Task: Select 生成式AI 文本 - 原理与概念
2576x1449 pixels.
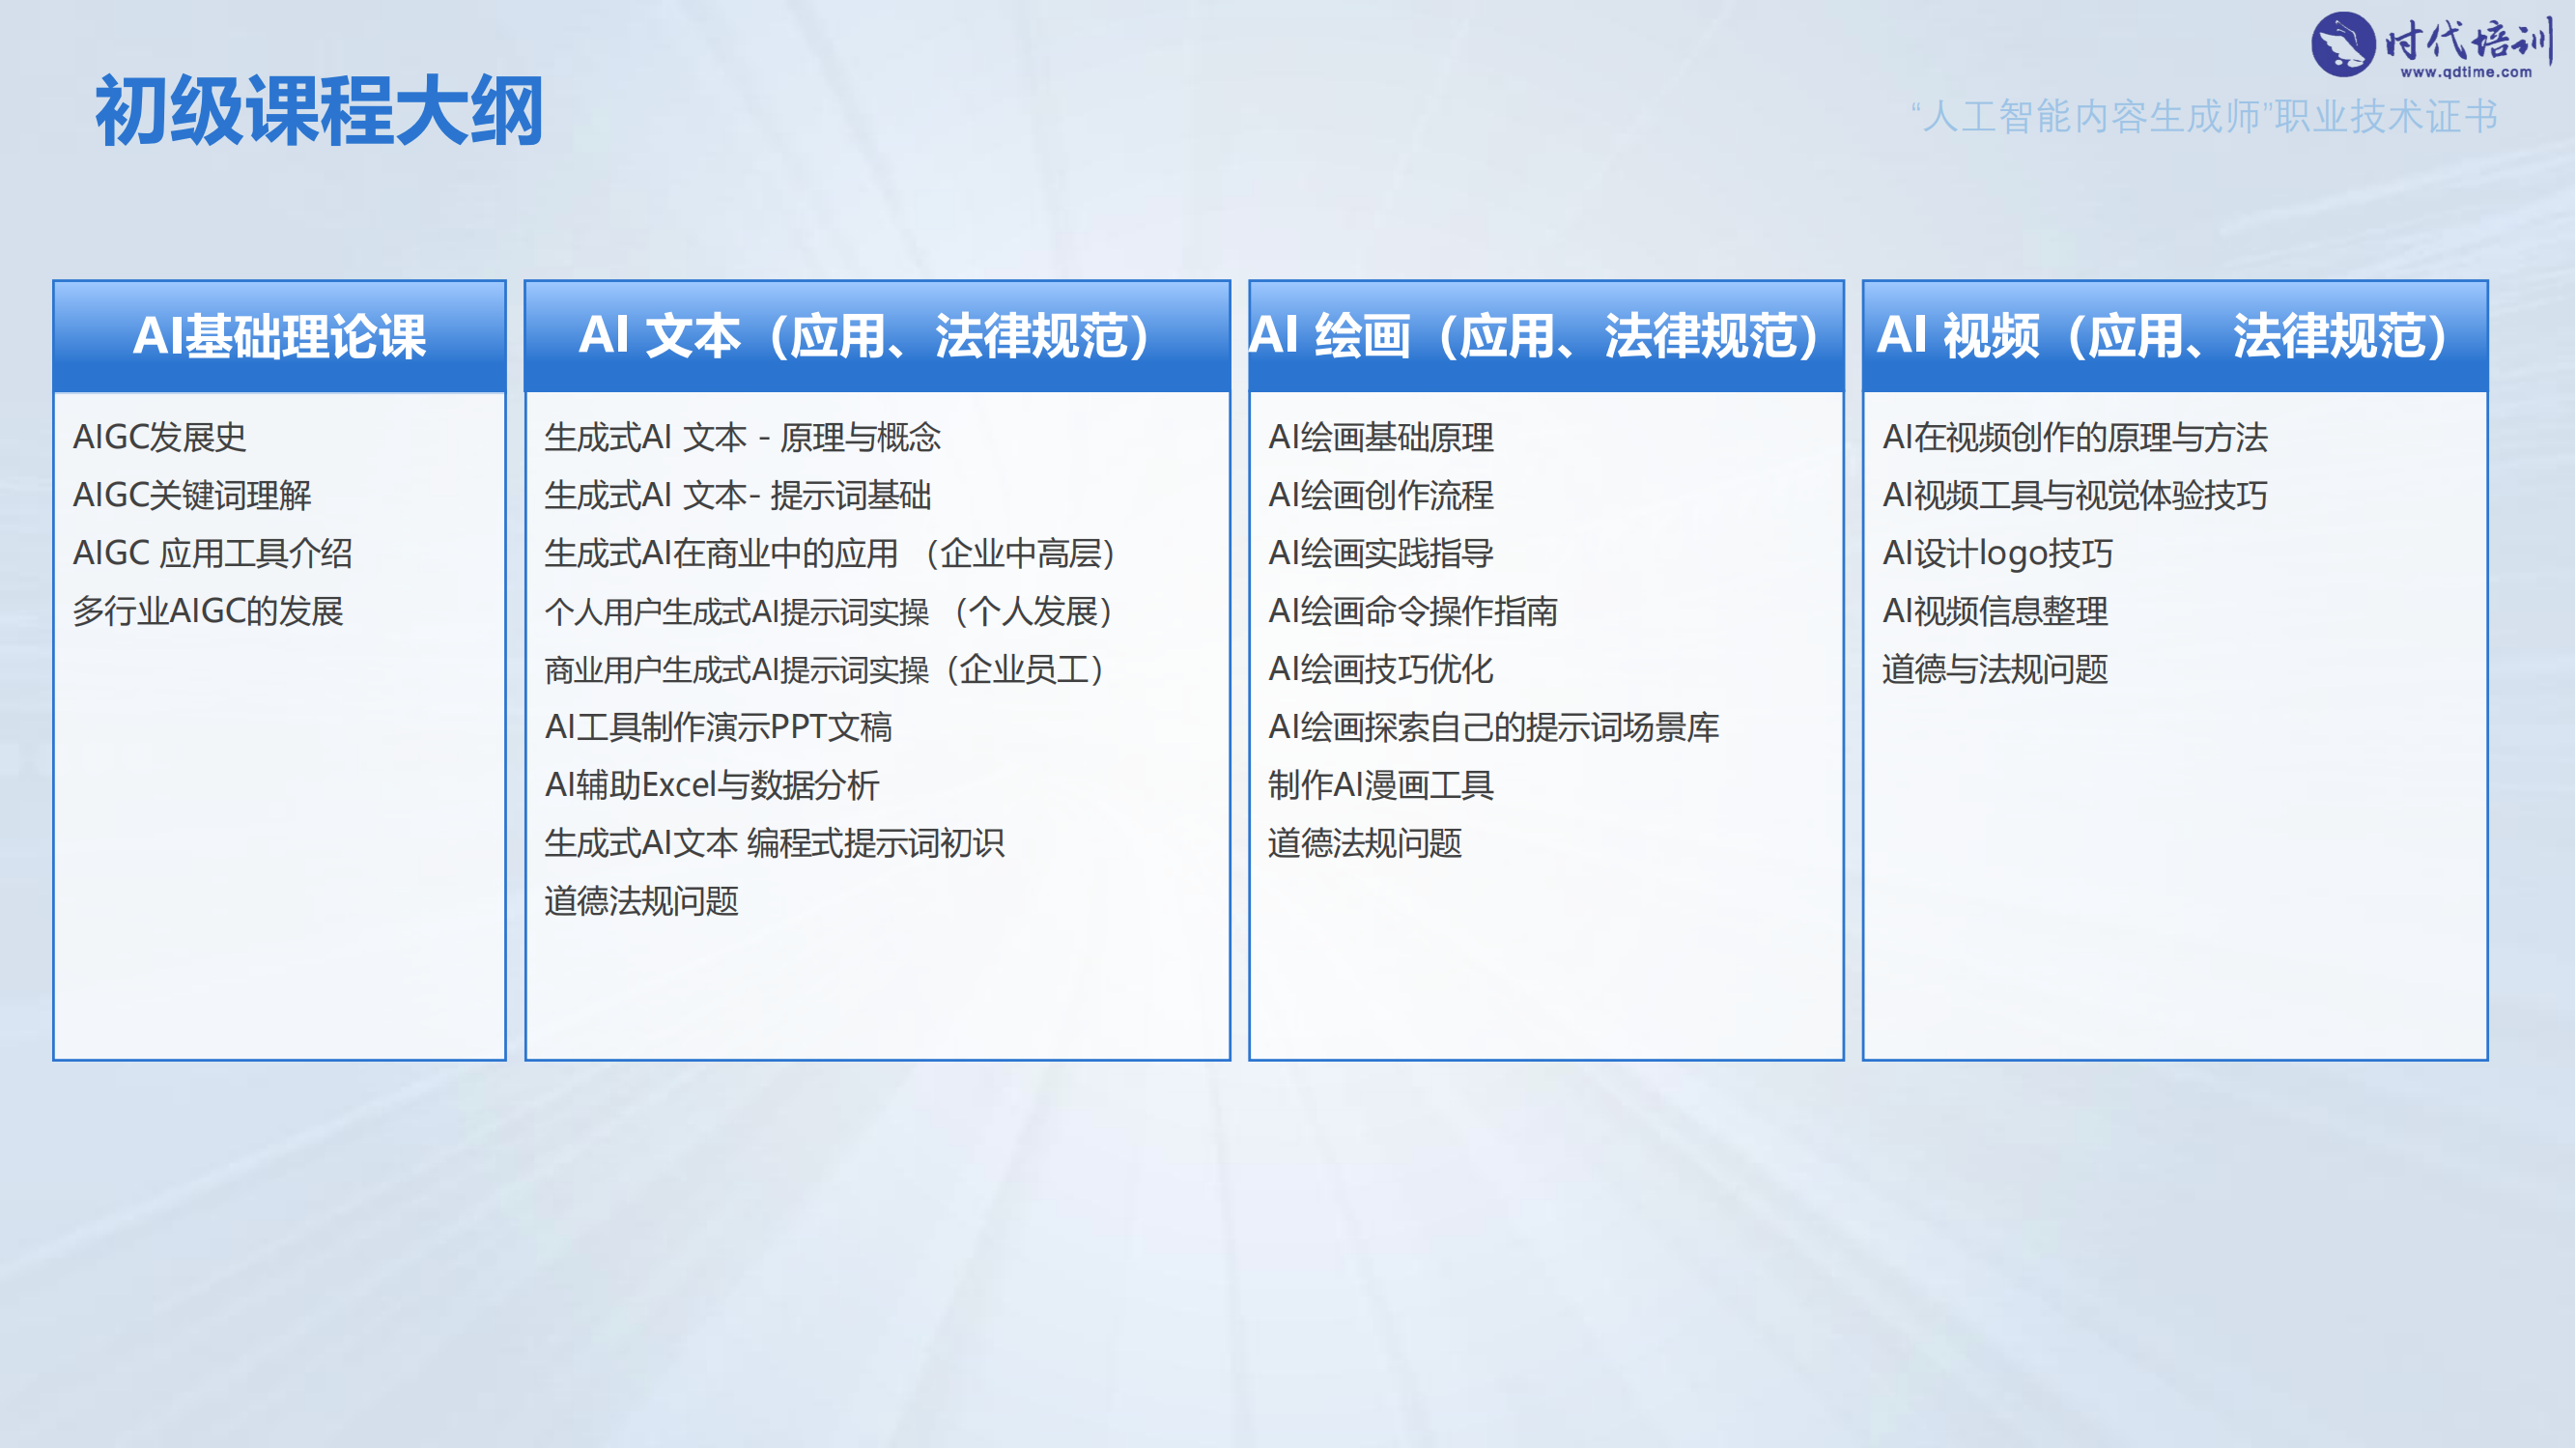Action: pyautogui.click(x=743, y=437)
